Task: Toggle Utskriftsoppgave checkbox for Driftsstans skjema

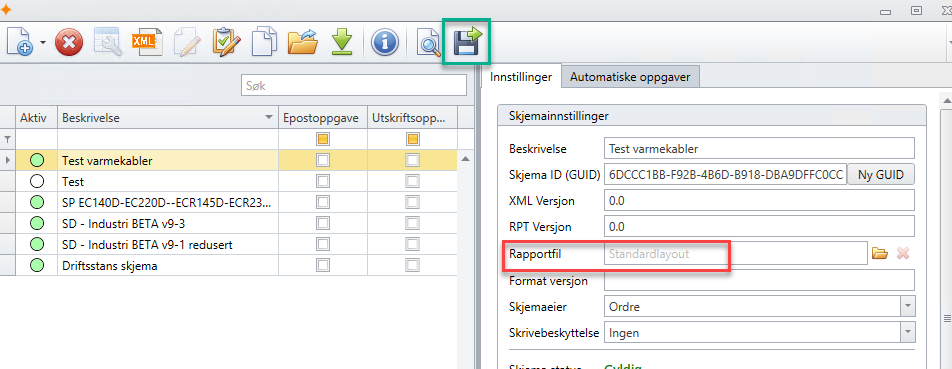Action: tap(412, 265)
